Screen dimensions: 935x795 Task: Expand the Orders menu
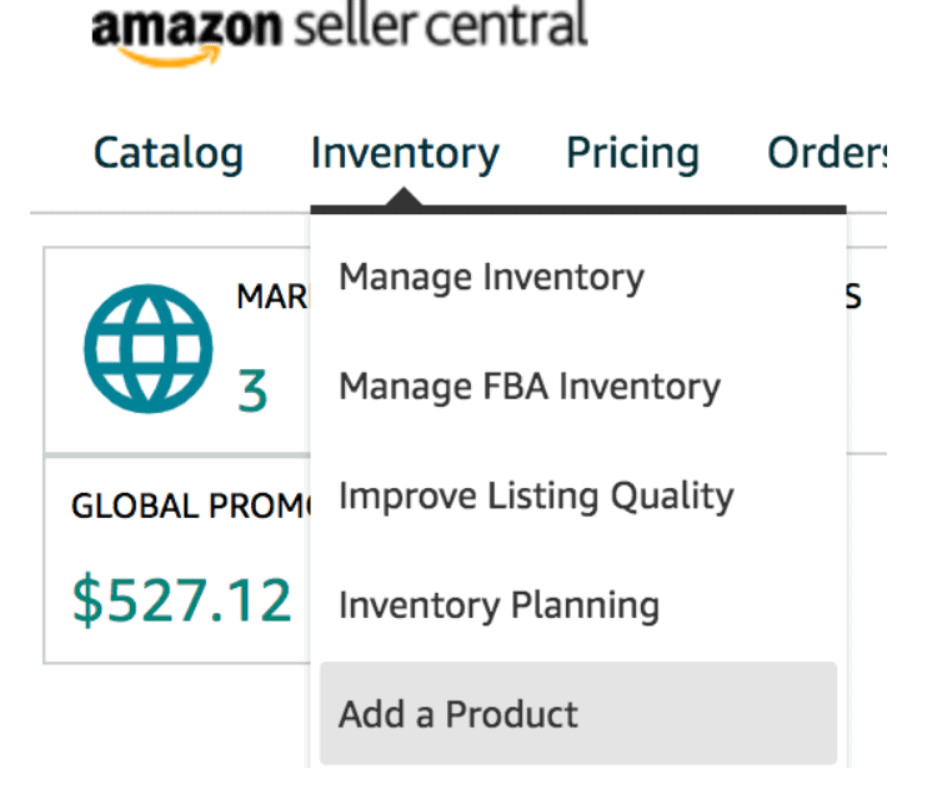(x=826, y=154)
